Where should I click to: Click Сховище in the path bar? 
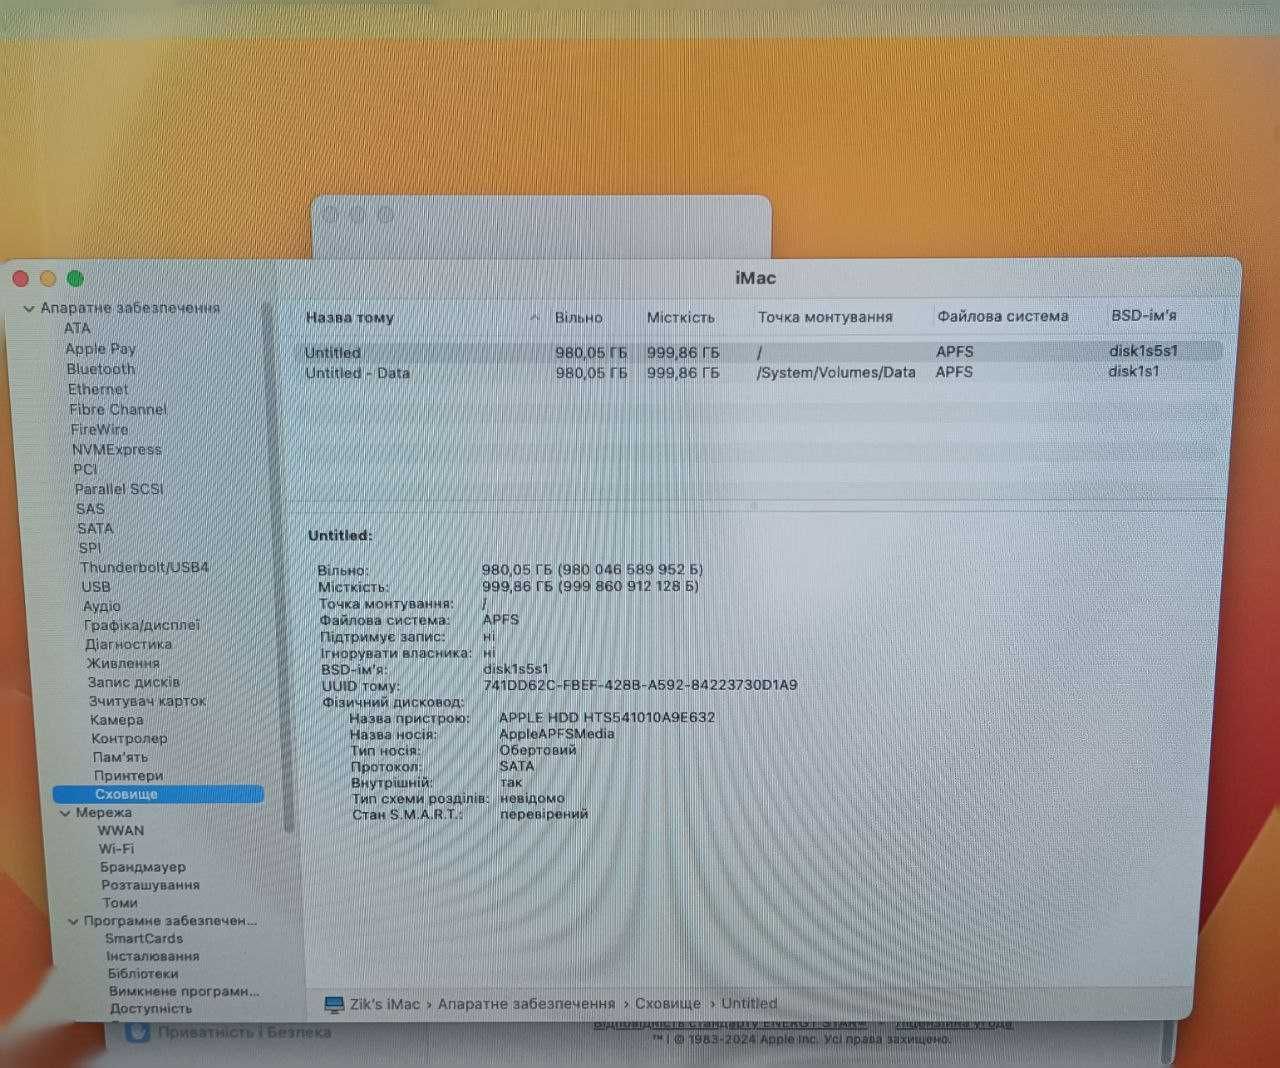click(x=668, y=1004)
